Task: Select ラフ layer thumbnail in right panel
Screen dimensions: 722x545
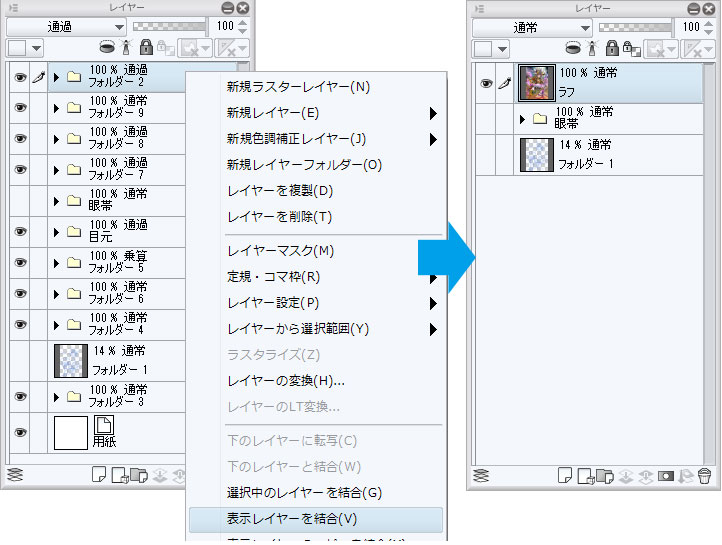Action: [536, 83]
